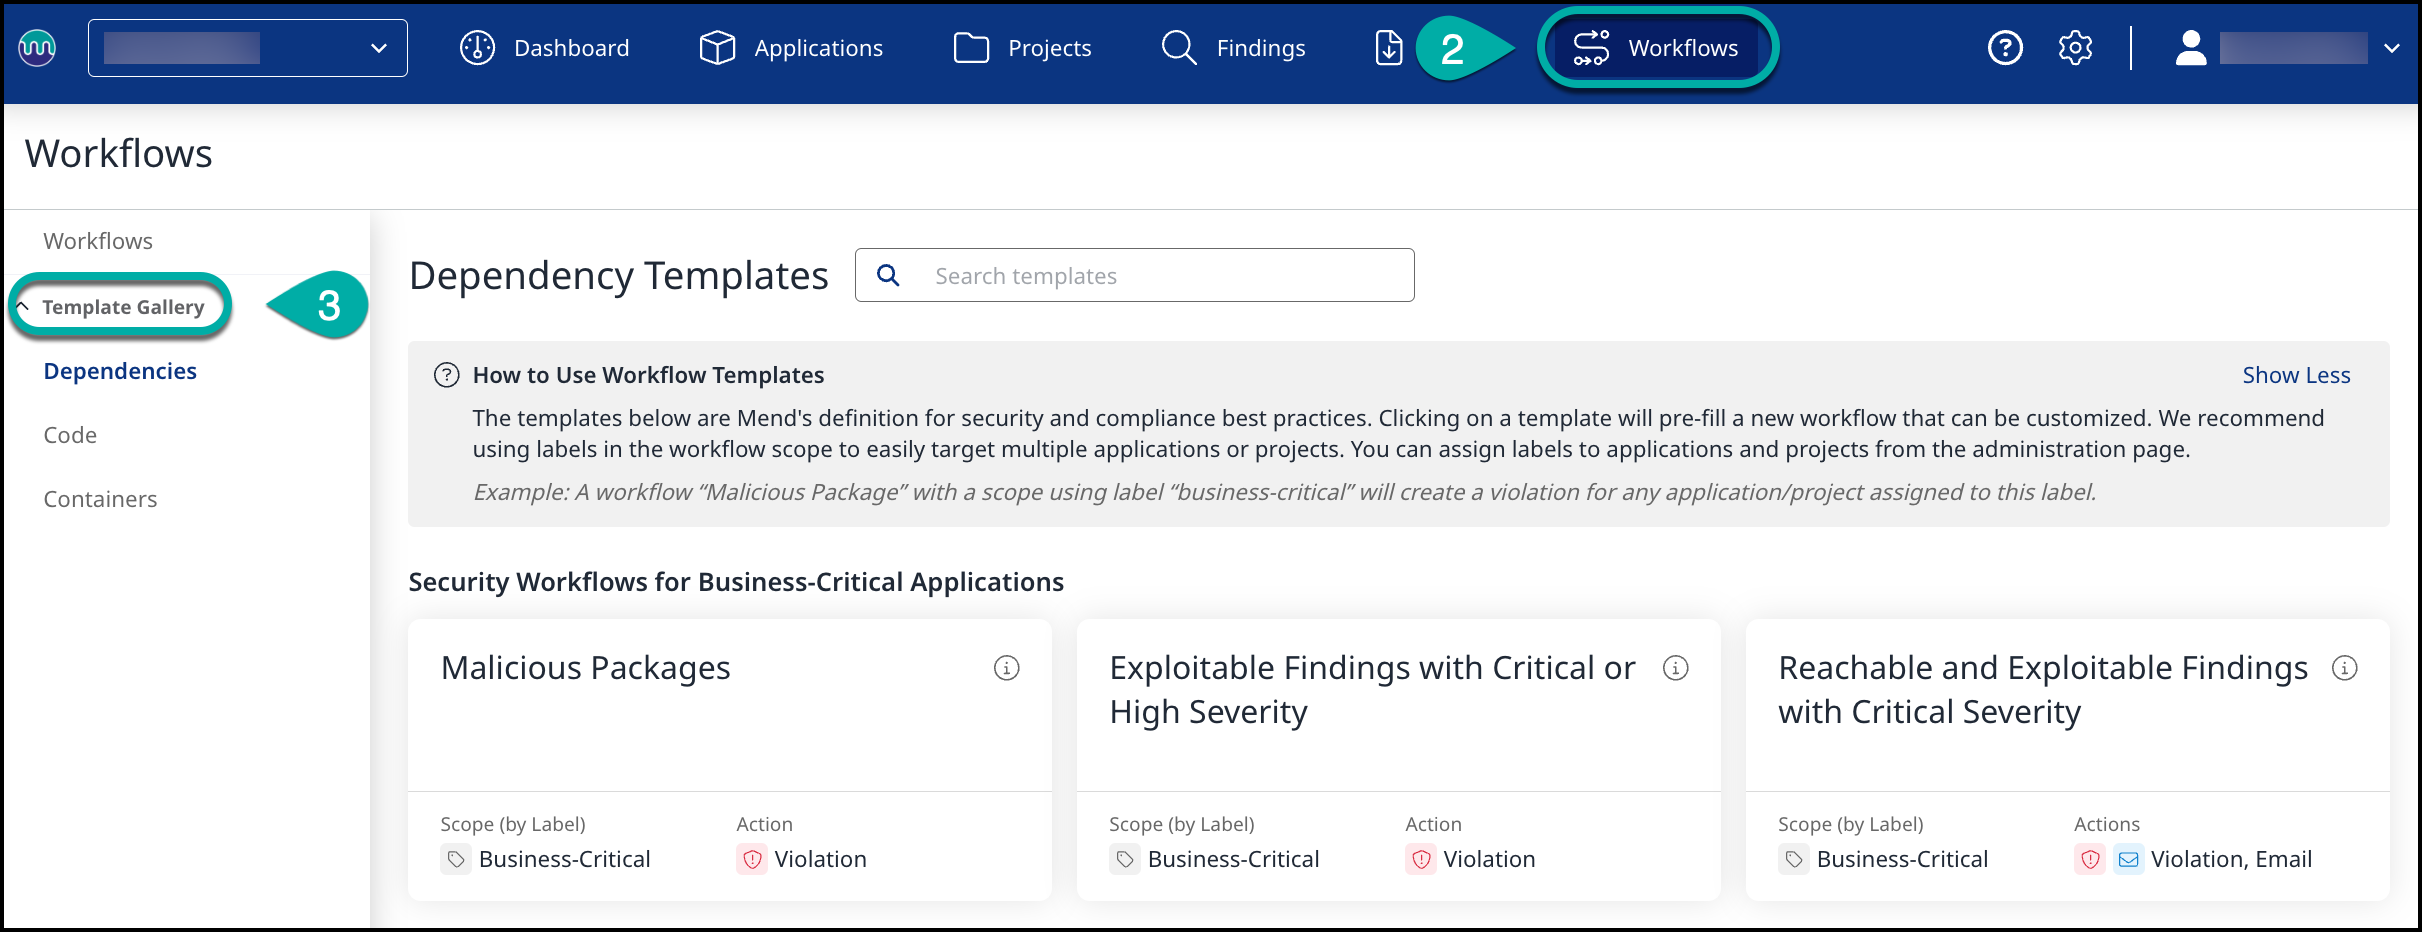Select the Code templates section

(70, 434)
